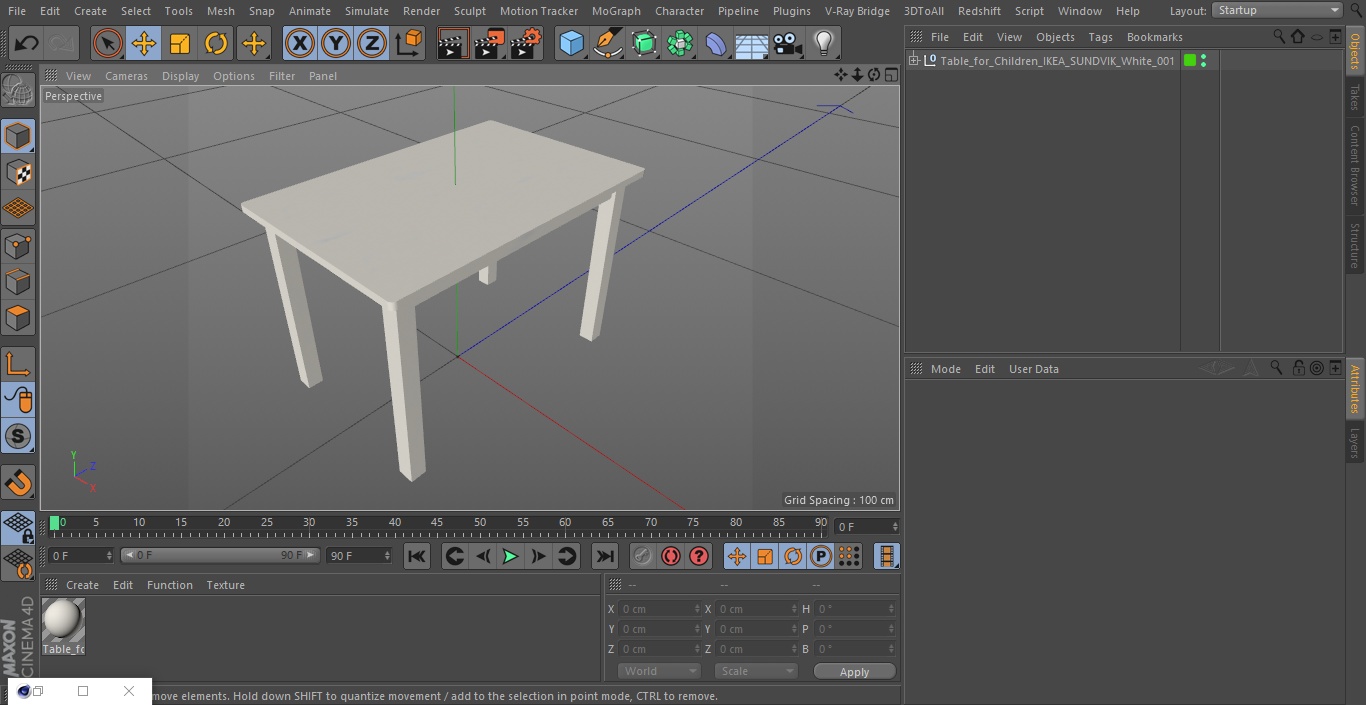Expand the Table_for_Children object tree

[x=913, y=61]
